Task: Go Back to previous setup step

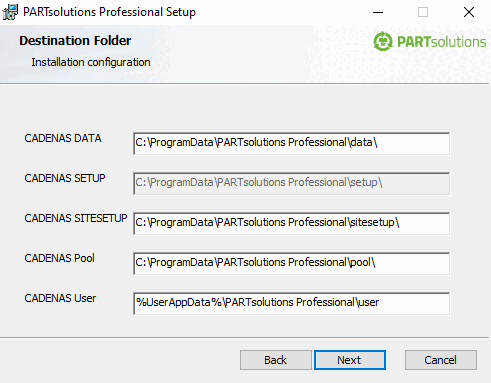Action: coord(276,360)
